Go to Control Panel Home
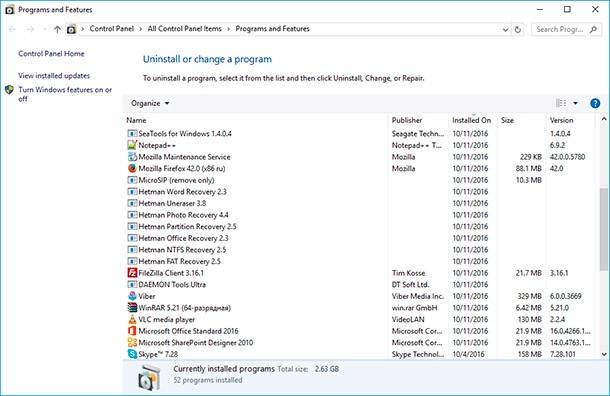Screen dimensions: 610x396 pyautogui.click(x=51, y=54)
